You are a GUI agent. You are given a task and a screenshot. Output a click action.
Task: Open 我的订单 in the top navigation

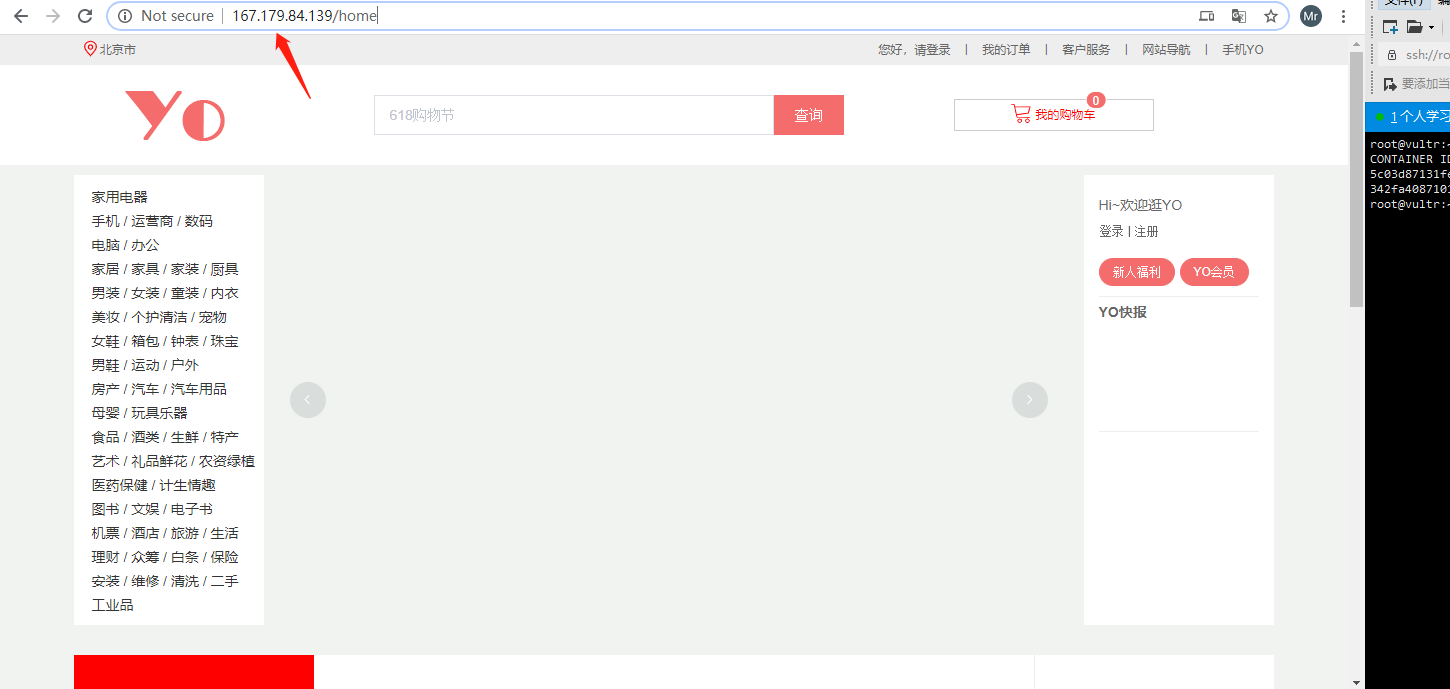(x=1006, y=50)
